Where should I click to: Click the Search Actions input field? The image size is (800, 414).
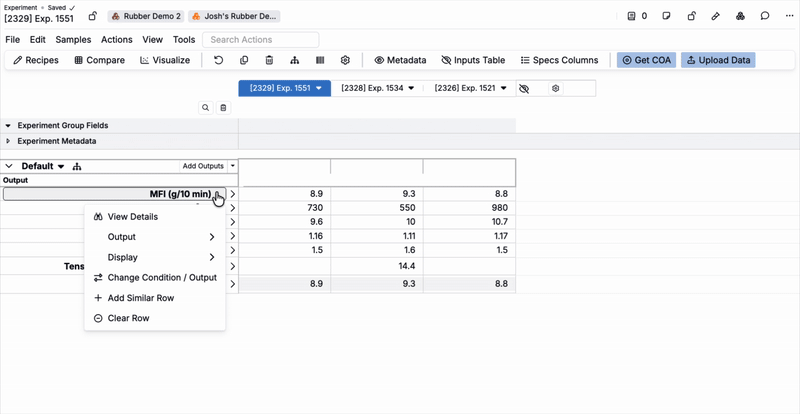pos(260,40)
